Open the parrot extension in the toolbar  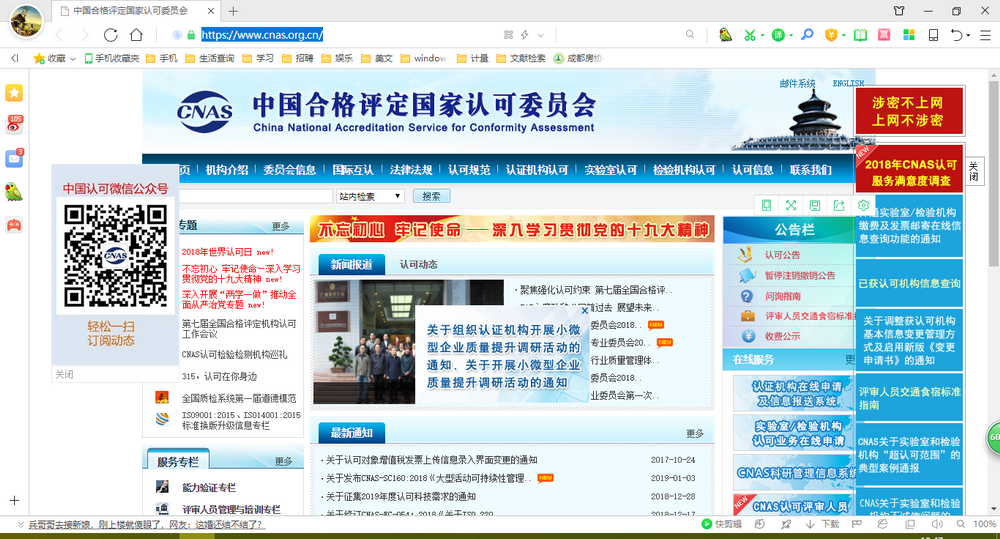(725, 35)
